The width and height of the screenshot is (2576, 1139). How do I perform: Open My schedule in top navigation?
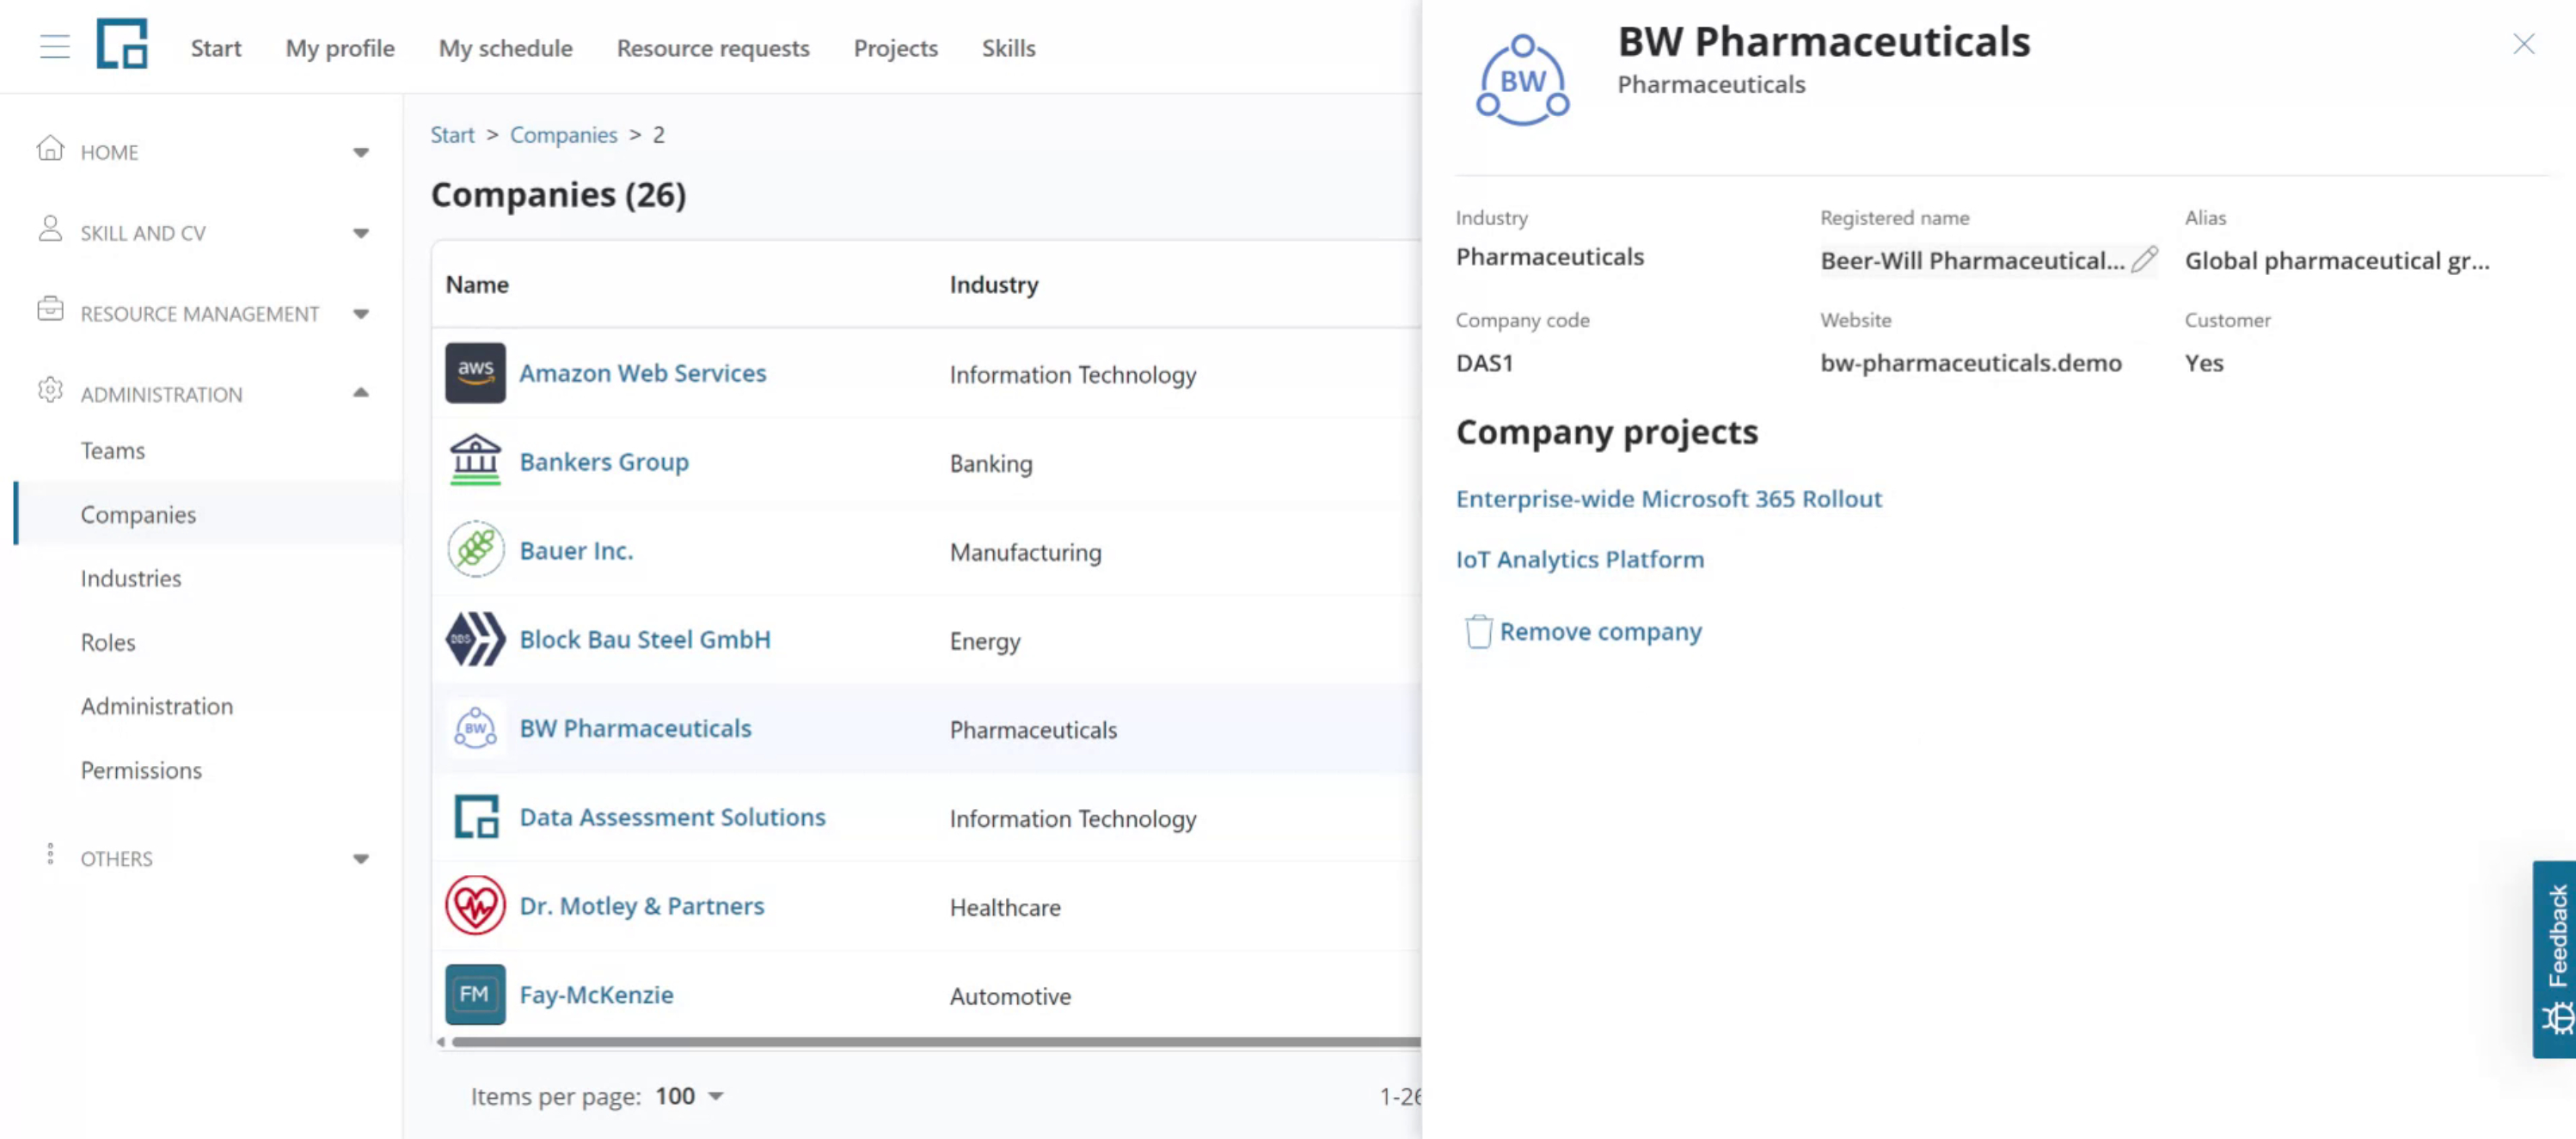[505, 47]
